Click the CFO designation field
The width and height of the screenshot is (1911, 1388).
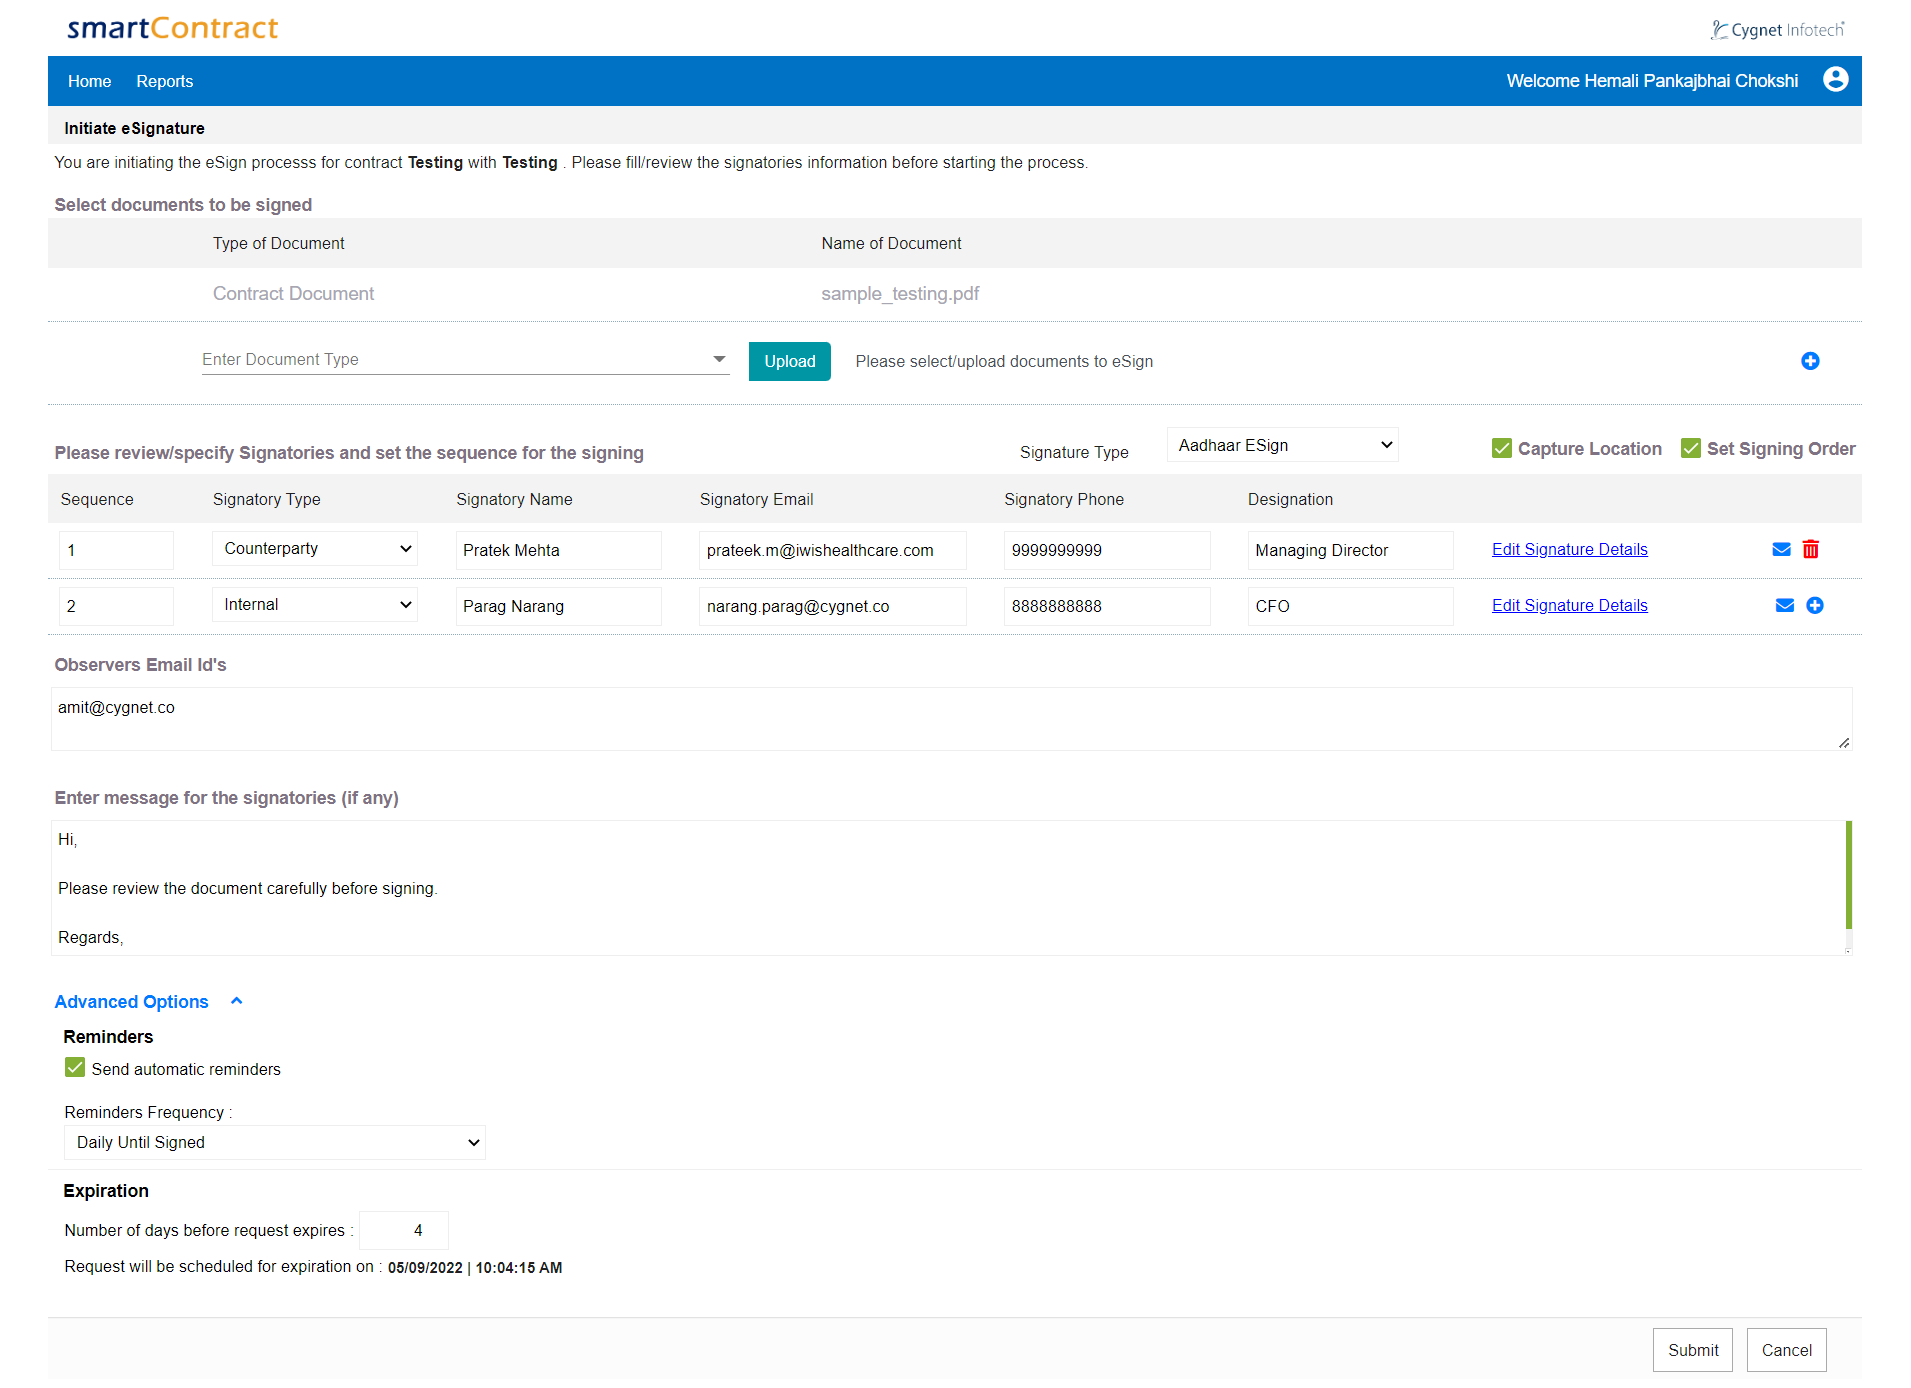coord(1351,606)
